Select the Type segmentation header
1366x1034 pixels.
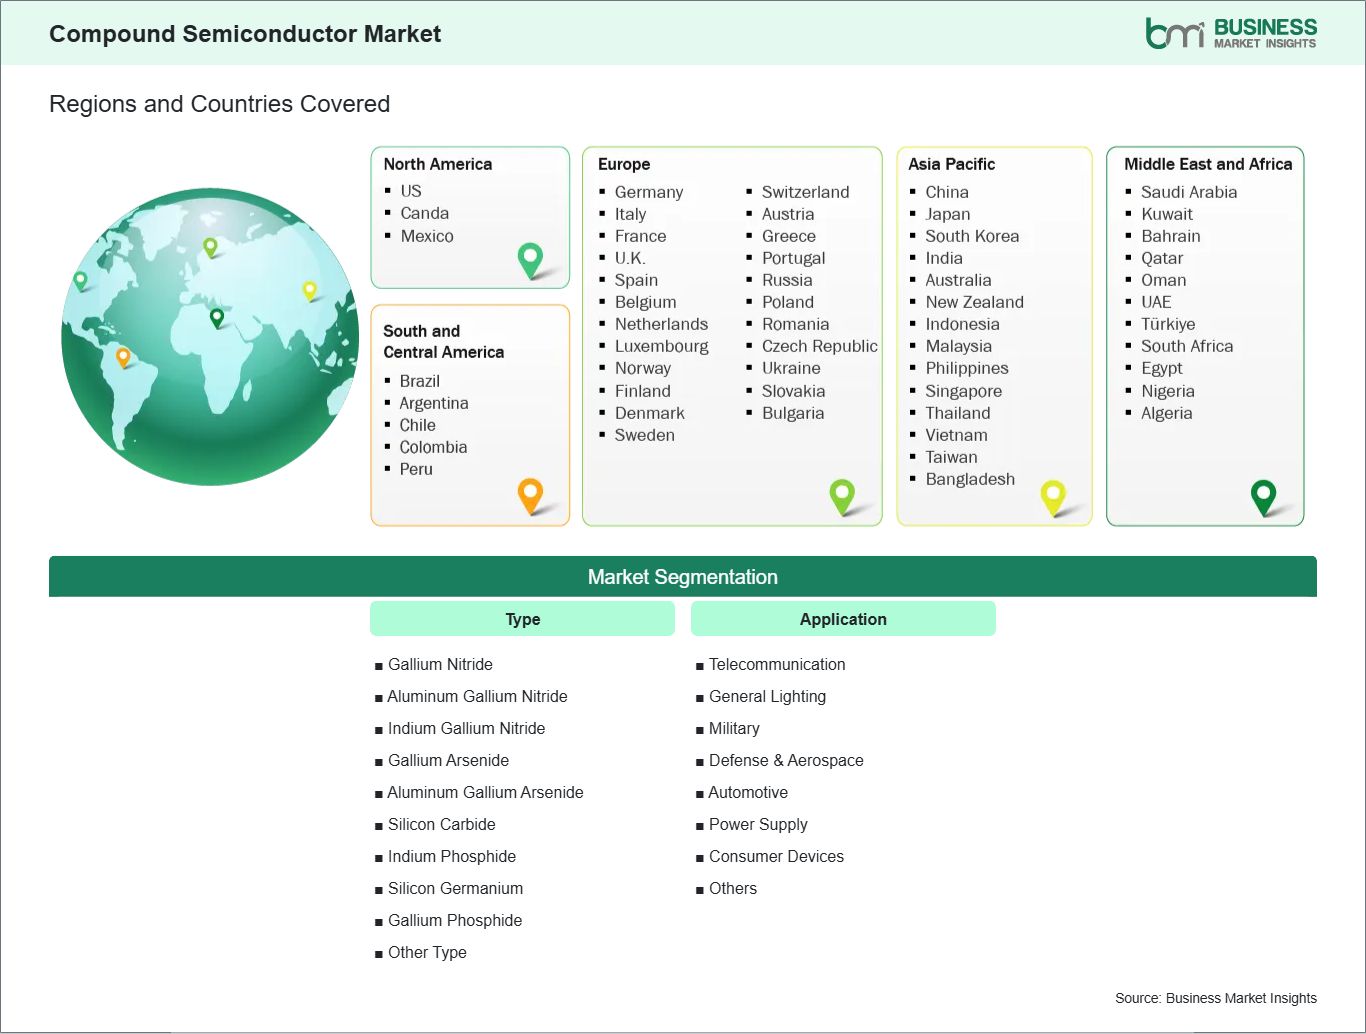point(522,619)
